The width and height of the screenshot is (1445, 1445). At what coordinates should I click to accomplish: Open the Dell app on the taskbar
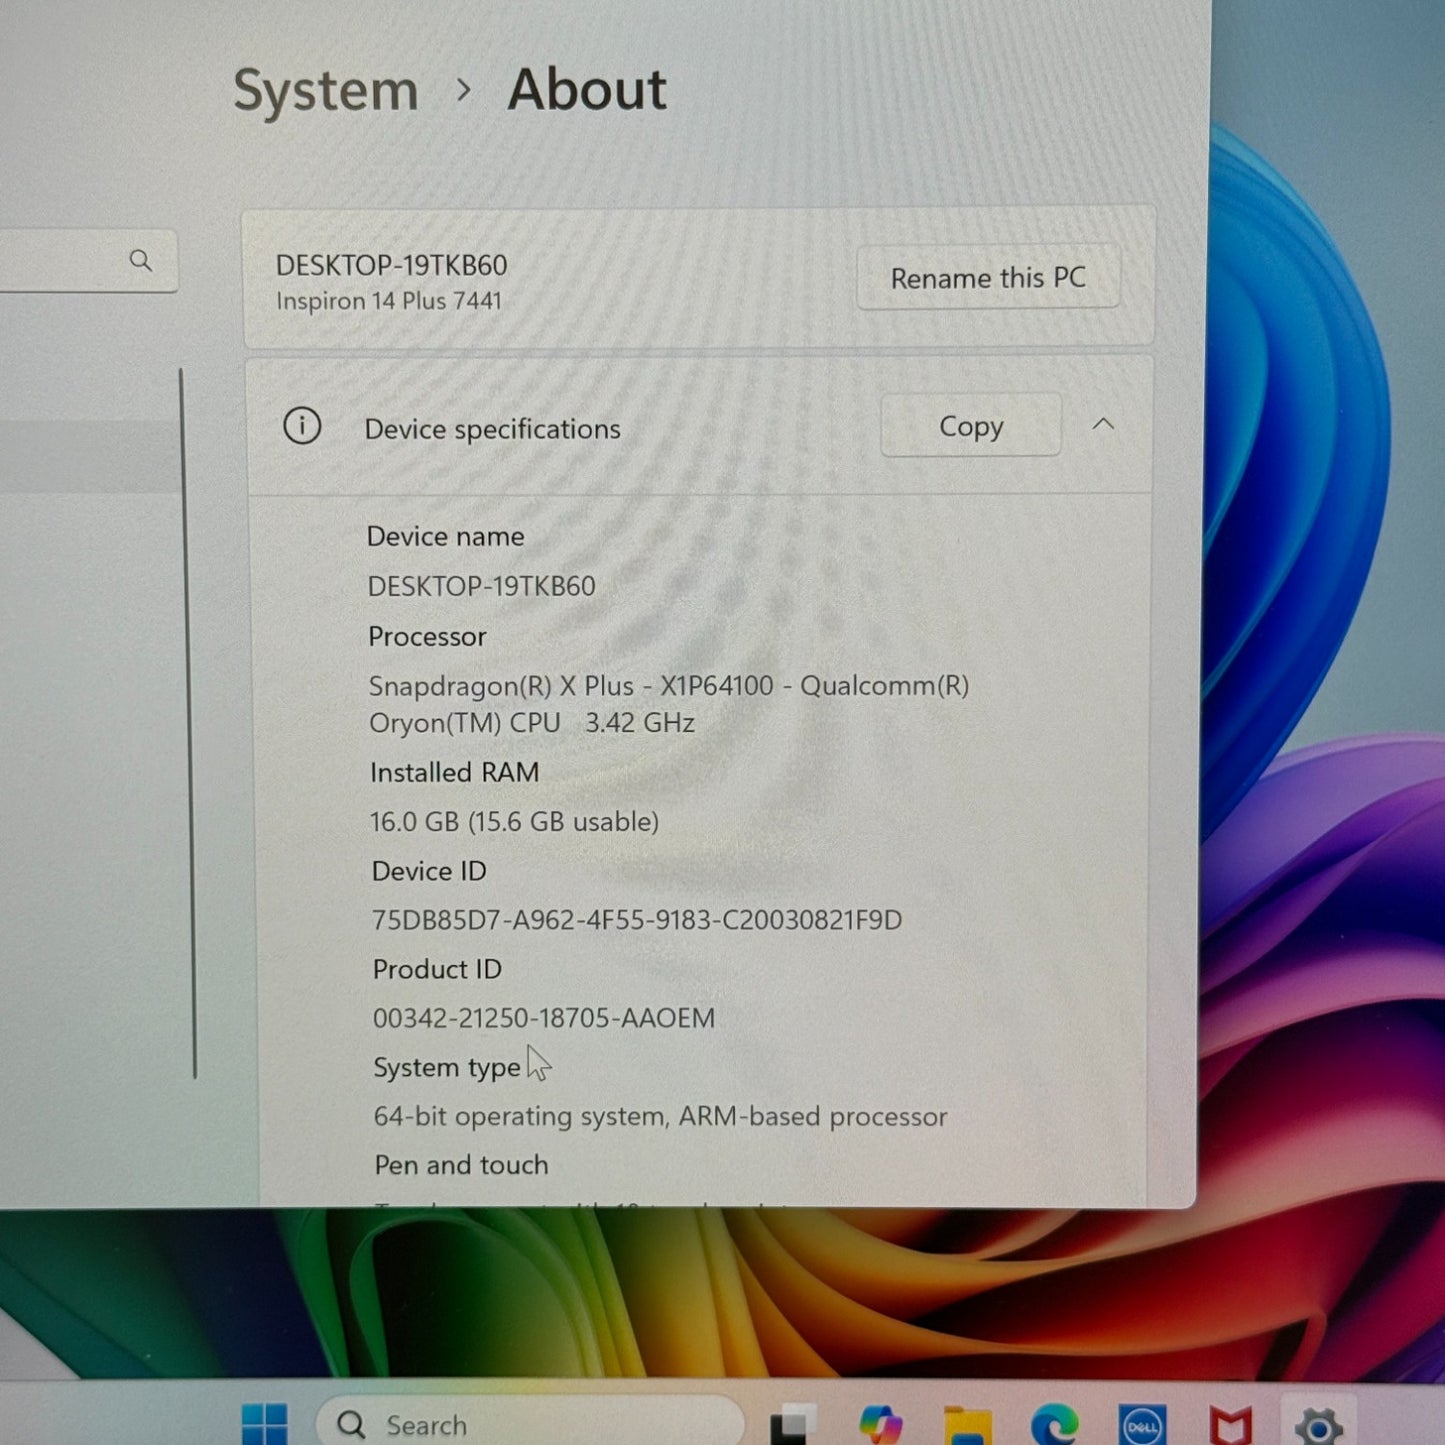point(1142,1426)
